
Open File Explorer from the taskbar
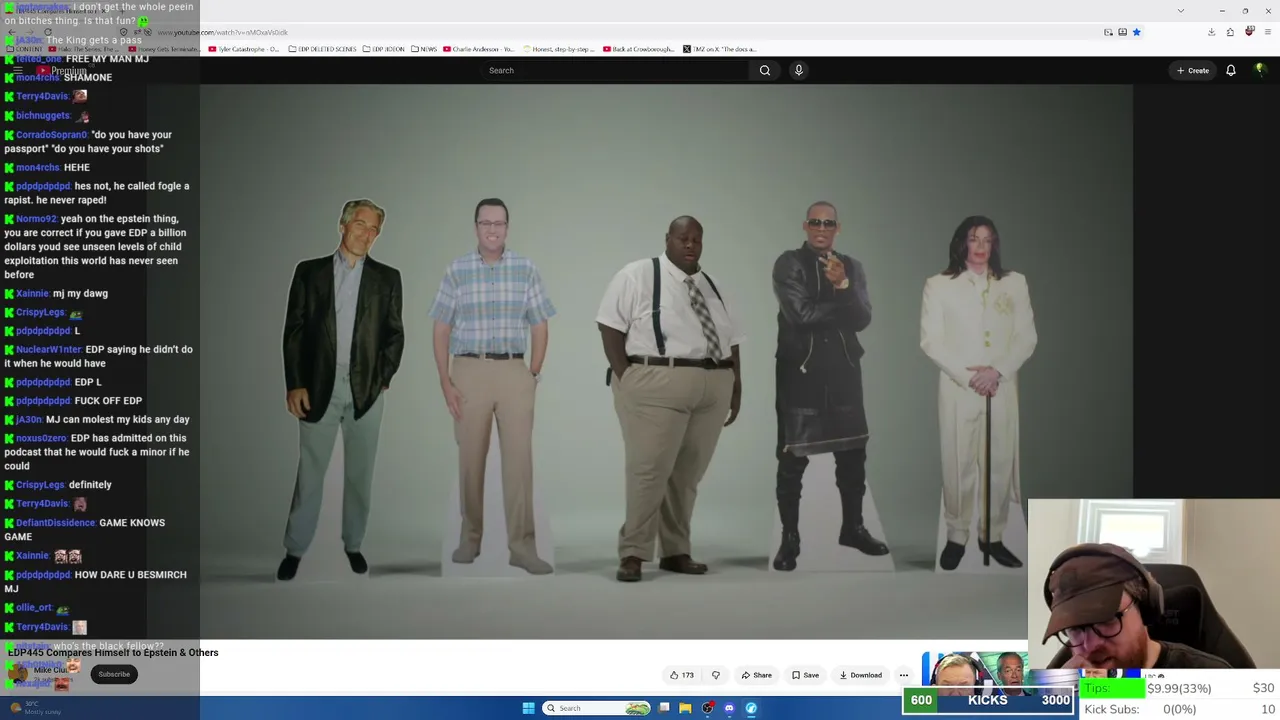685,708
